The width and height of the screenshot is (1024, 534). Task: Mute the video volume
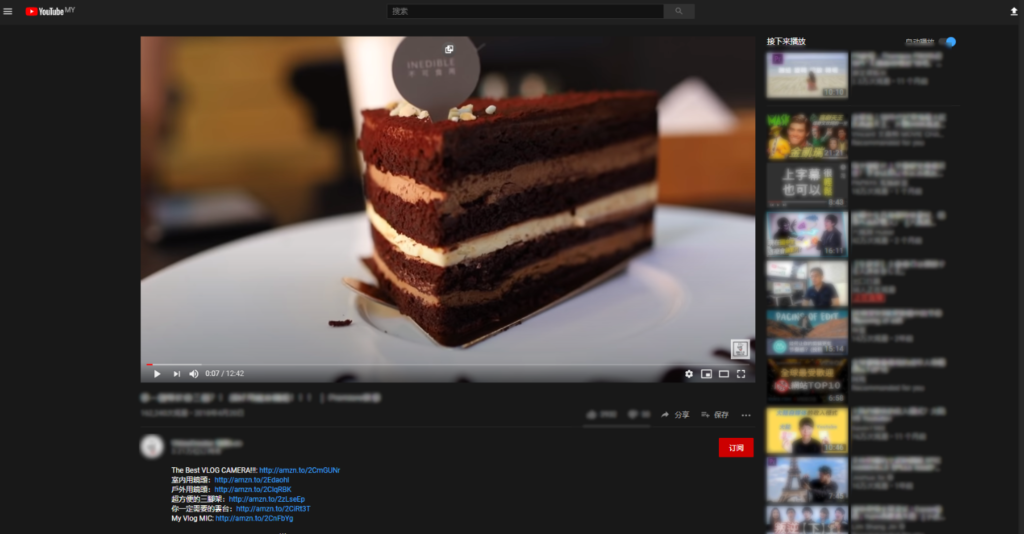coord(194,374)
